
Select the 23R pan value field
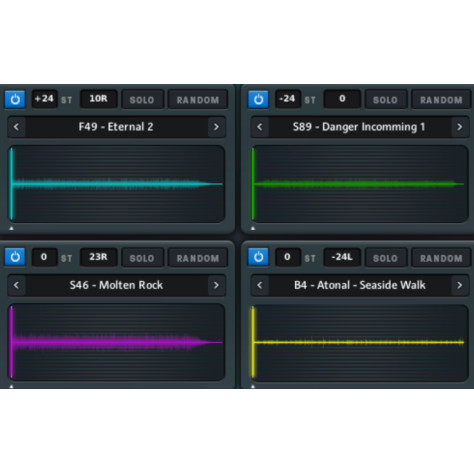99,257
